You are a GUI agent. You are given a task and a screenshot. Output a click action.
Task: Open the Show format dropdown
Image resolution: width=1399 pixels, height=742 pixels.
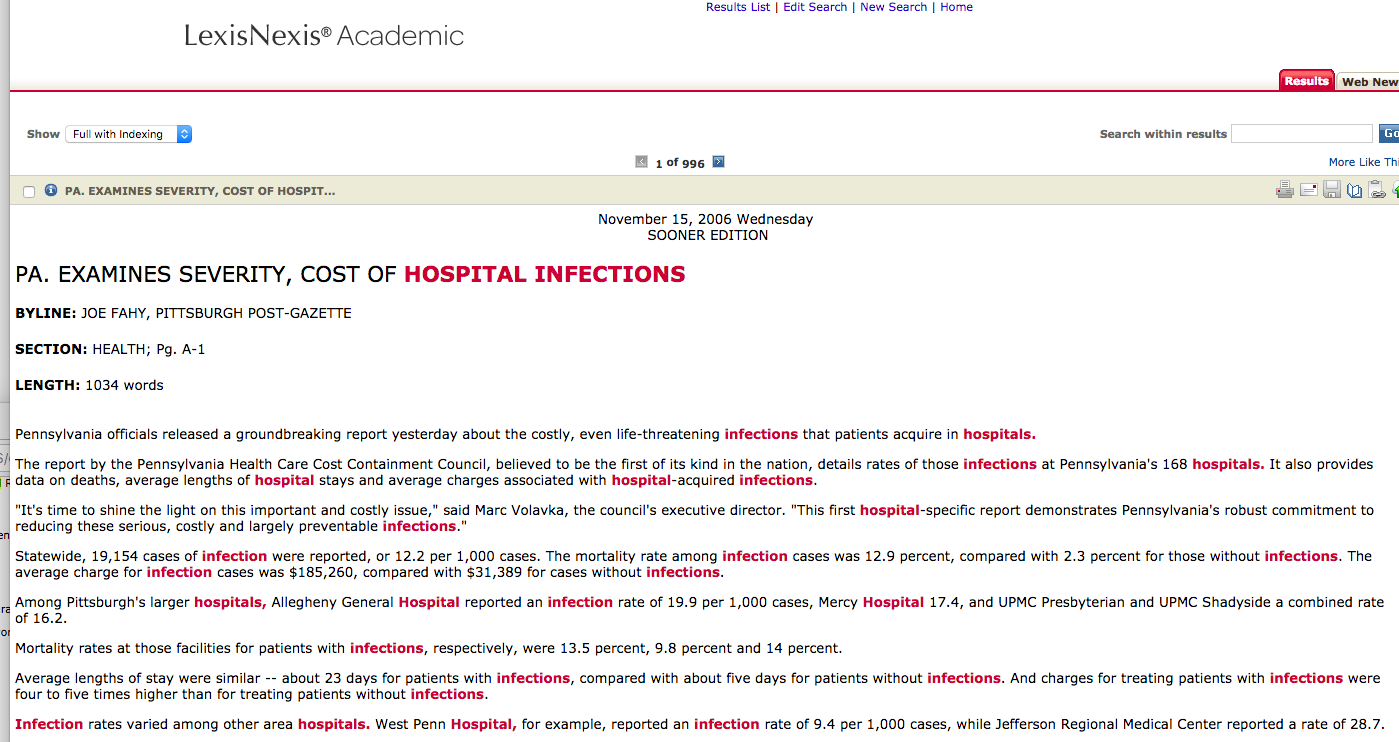pyautogui.click(x=129, y=134)
